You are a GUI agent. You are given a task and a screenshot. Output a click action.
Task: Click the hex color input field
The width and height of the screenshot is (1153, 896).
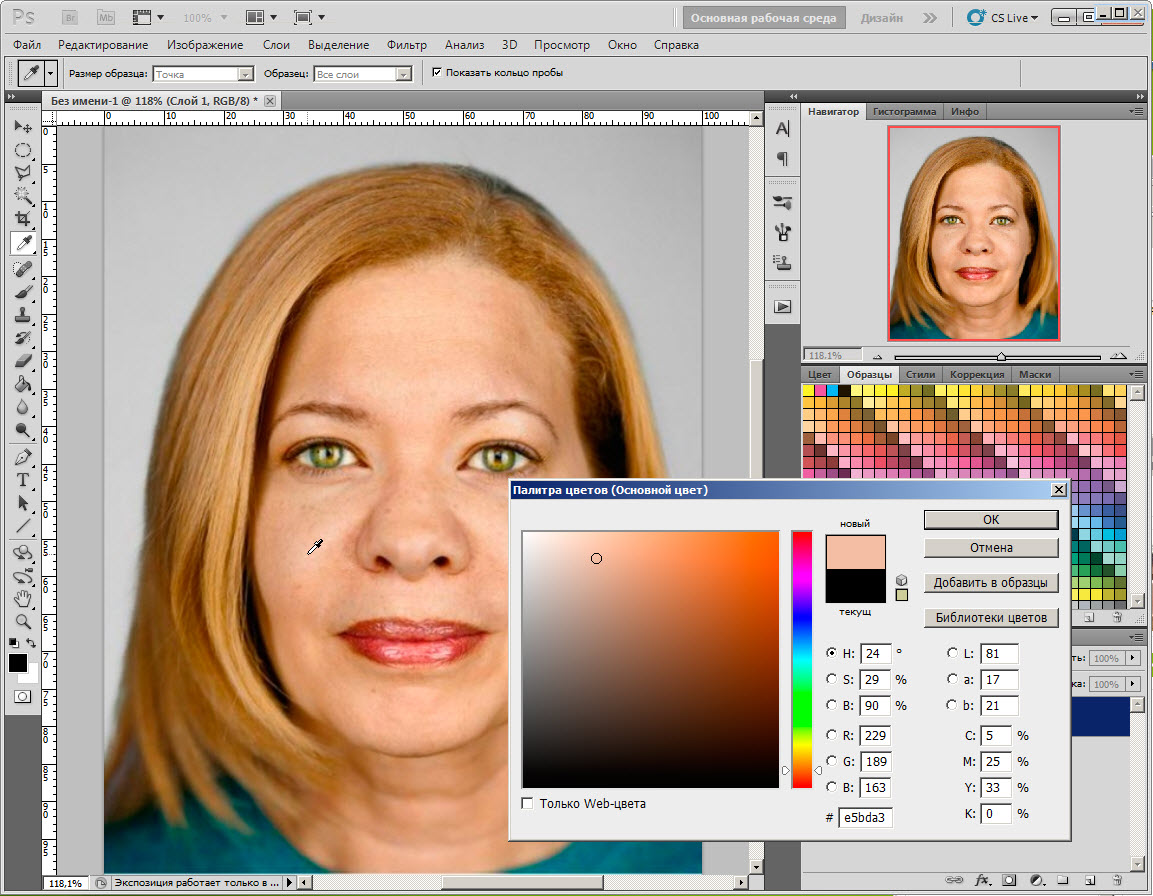(865, 817)
